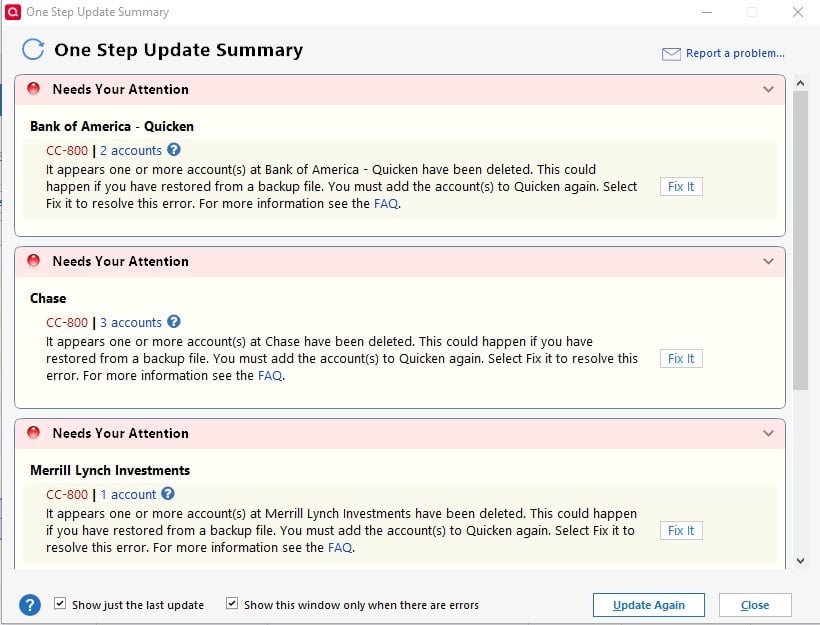820x625 pixels.
Task: Click Fix It for the Chase error
Action: (680, 358)
